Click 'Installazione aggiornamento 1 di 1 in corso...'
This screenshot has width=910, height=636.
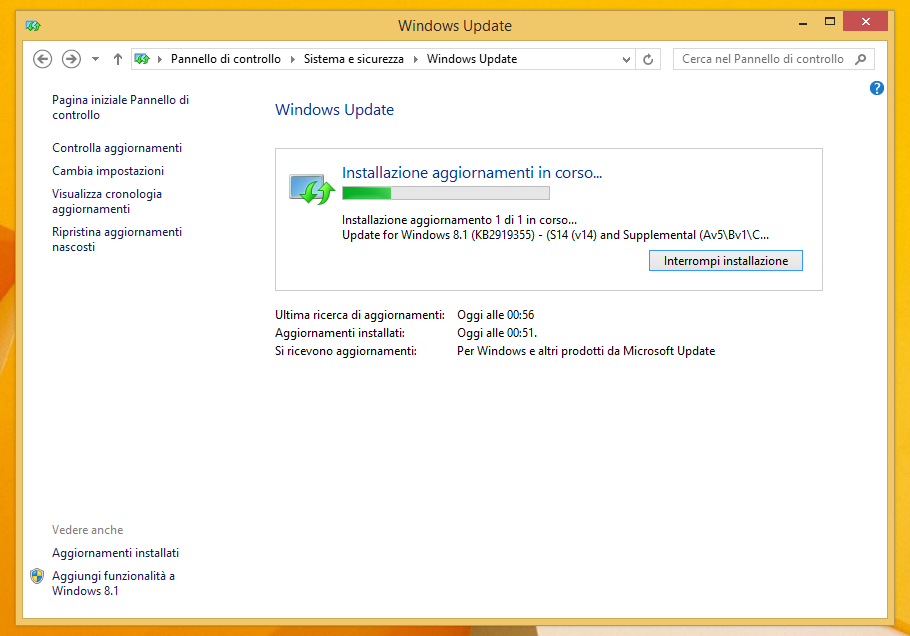459,220
